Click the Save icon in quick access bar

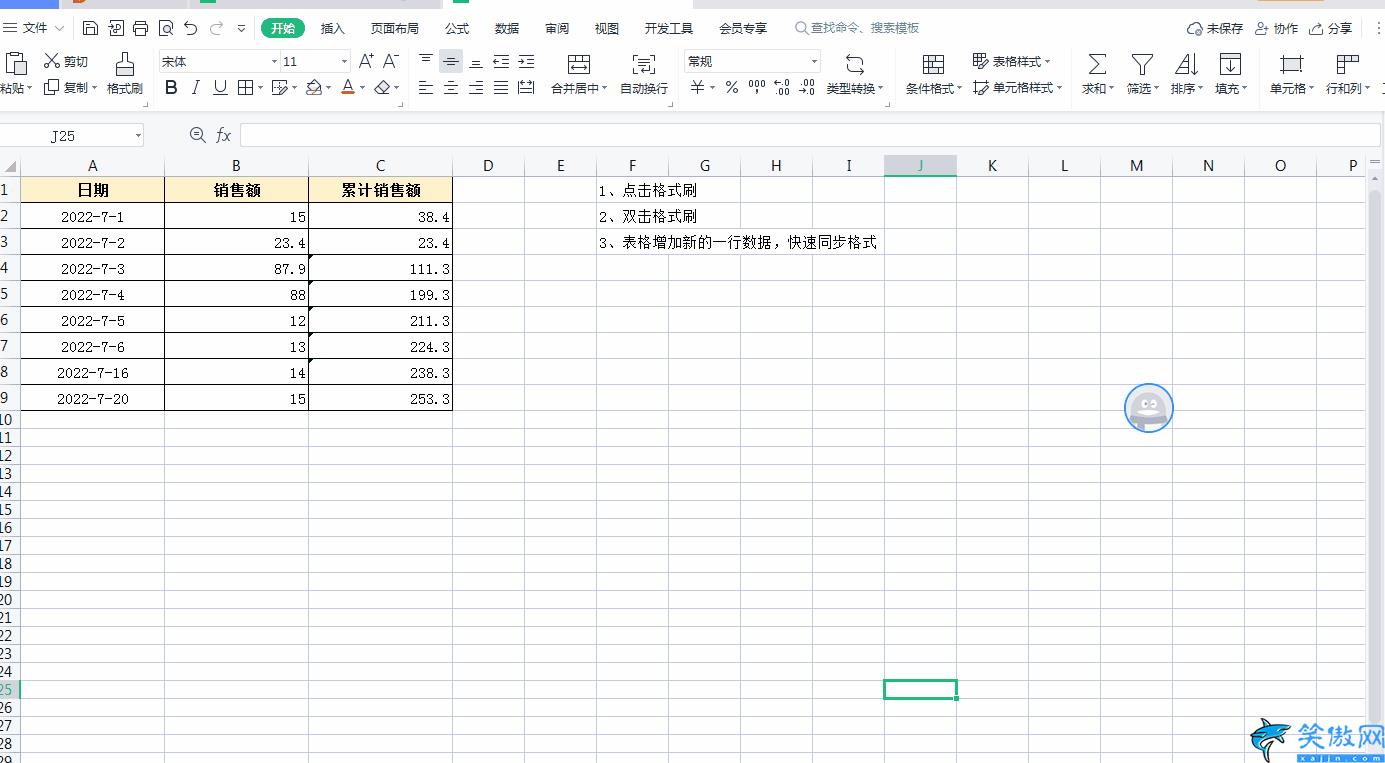(91, 28)
